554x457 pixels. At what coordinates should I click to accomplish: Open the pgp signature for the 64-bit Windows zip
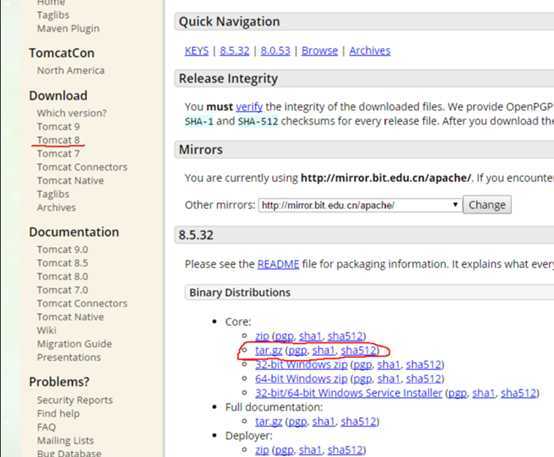click(x=363, y=379)
